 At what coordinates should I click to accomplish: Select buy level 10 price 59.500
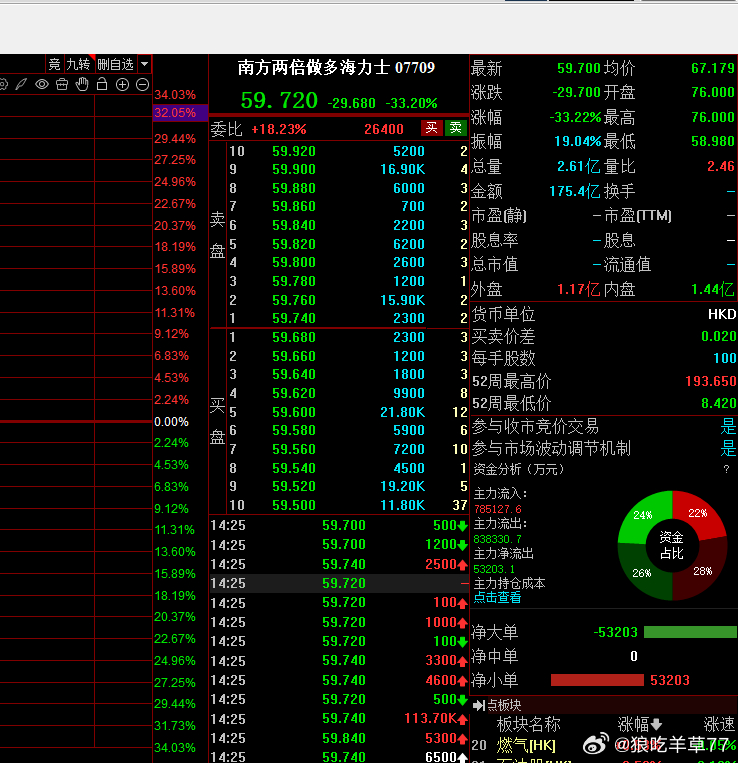pyautogui.click(x=294, y=505)
